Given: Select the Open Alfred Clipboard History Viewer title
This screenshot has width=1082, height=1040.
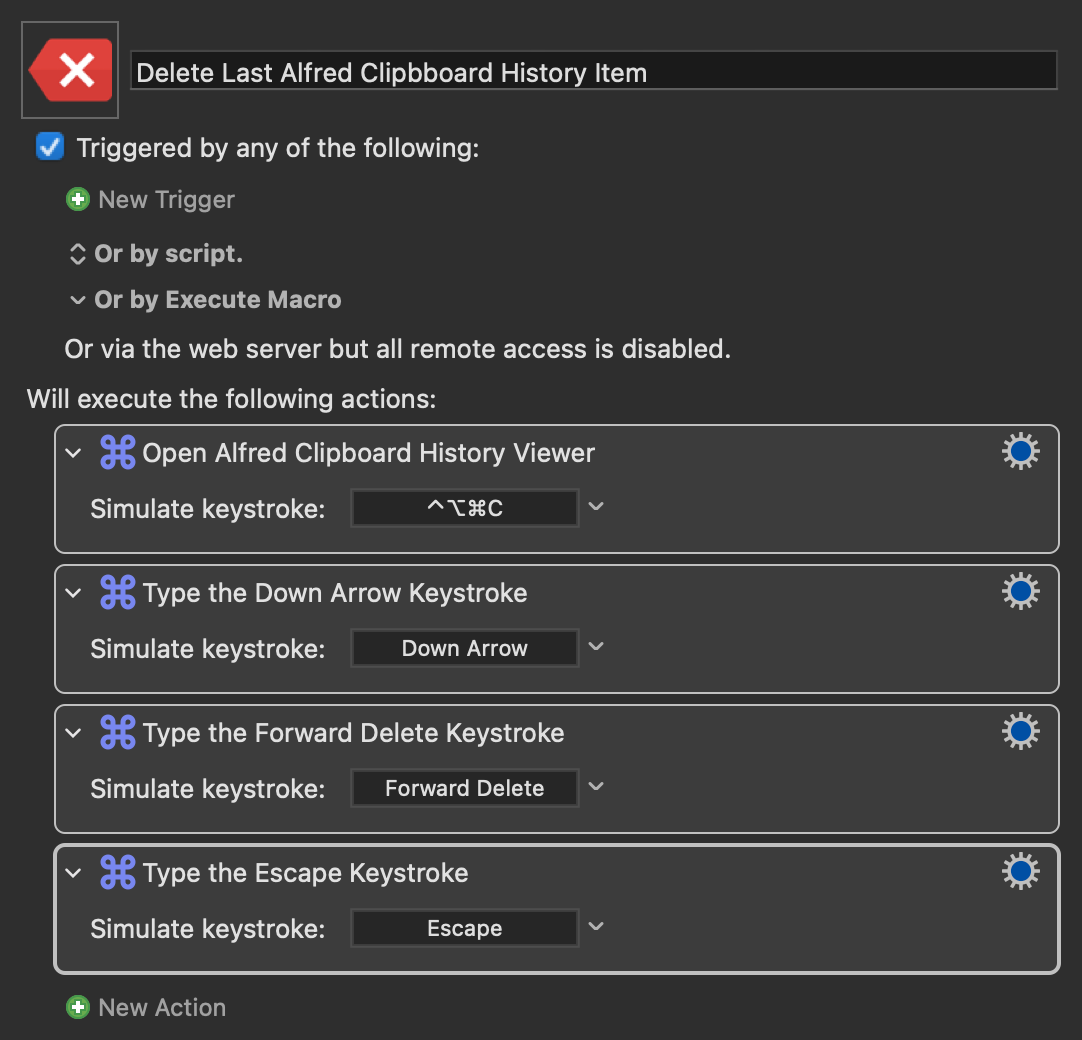Looking at the screenshot, I should click(368, 453).
